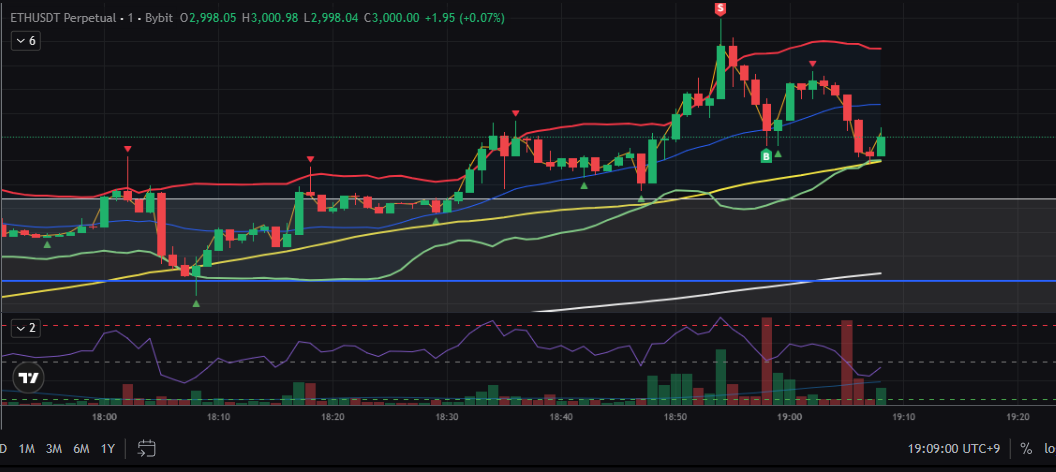Image resolution: width=1056 pixels, height=472 pixels.
Task: Select the green up-triangle below the 18:08 low
Action: click(196, 302)
